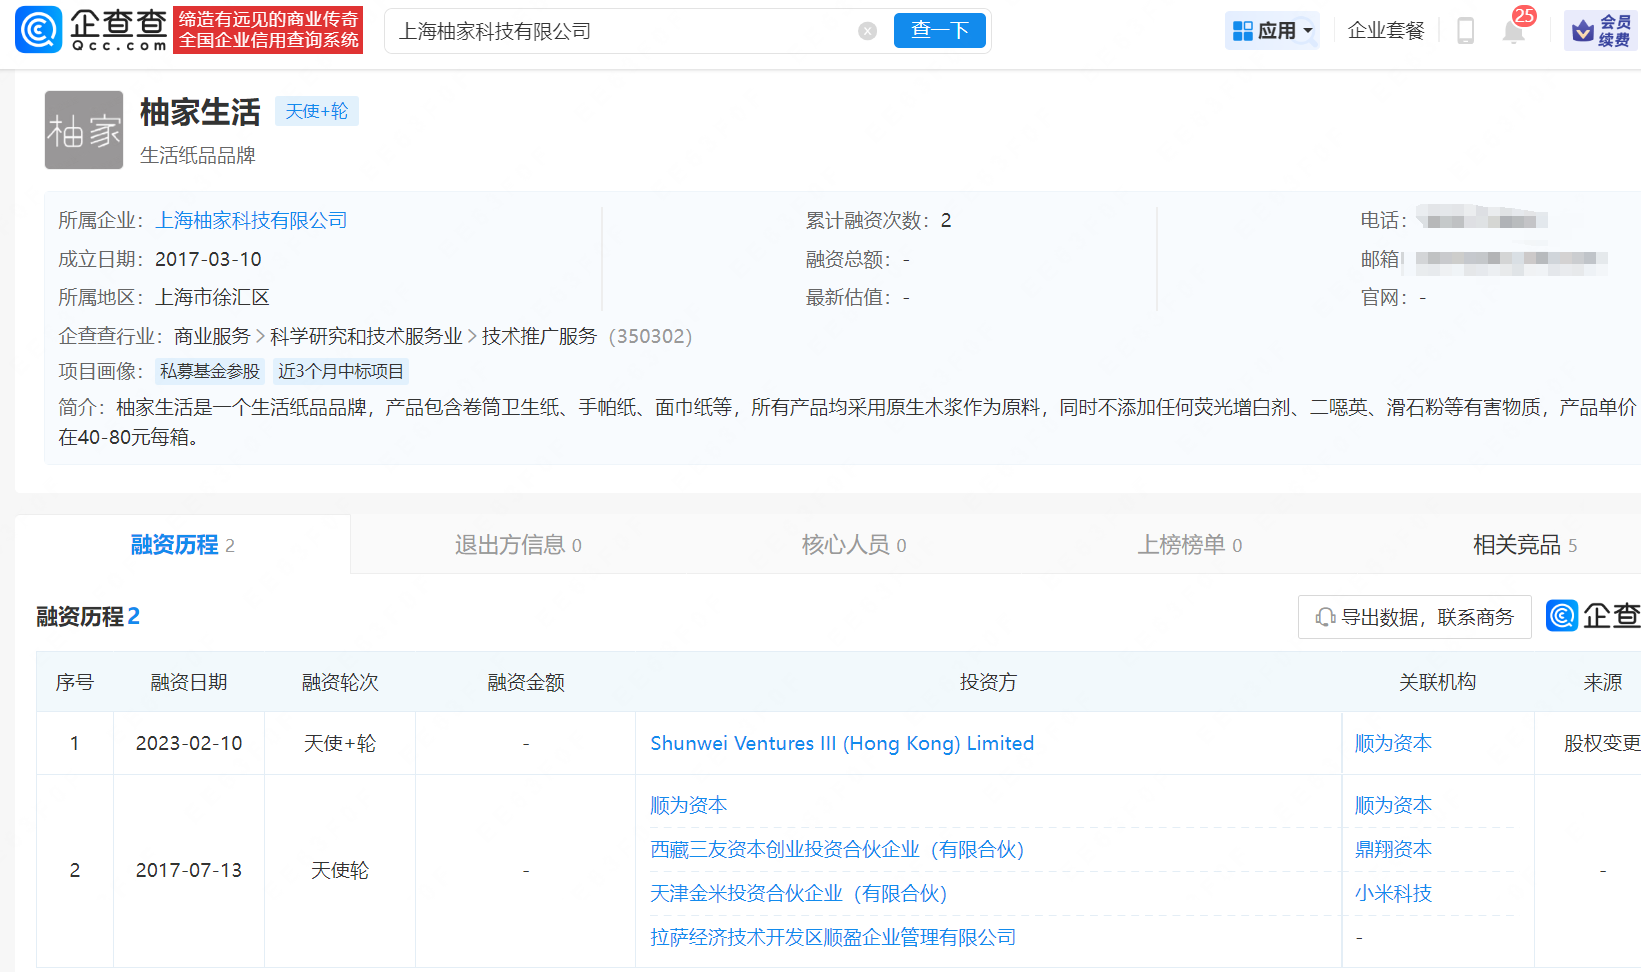Switch to the 相关竞品 tab
The height and width of the screenshot is (972, 1641).
(1525, 545)
